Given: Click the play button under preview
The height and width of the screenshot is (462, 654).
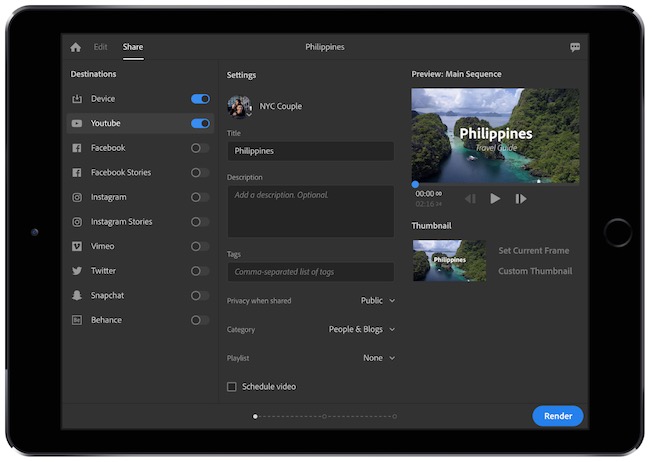Looking at the screenshot, I should tap(495, 199).
